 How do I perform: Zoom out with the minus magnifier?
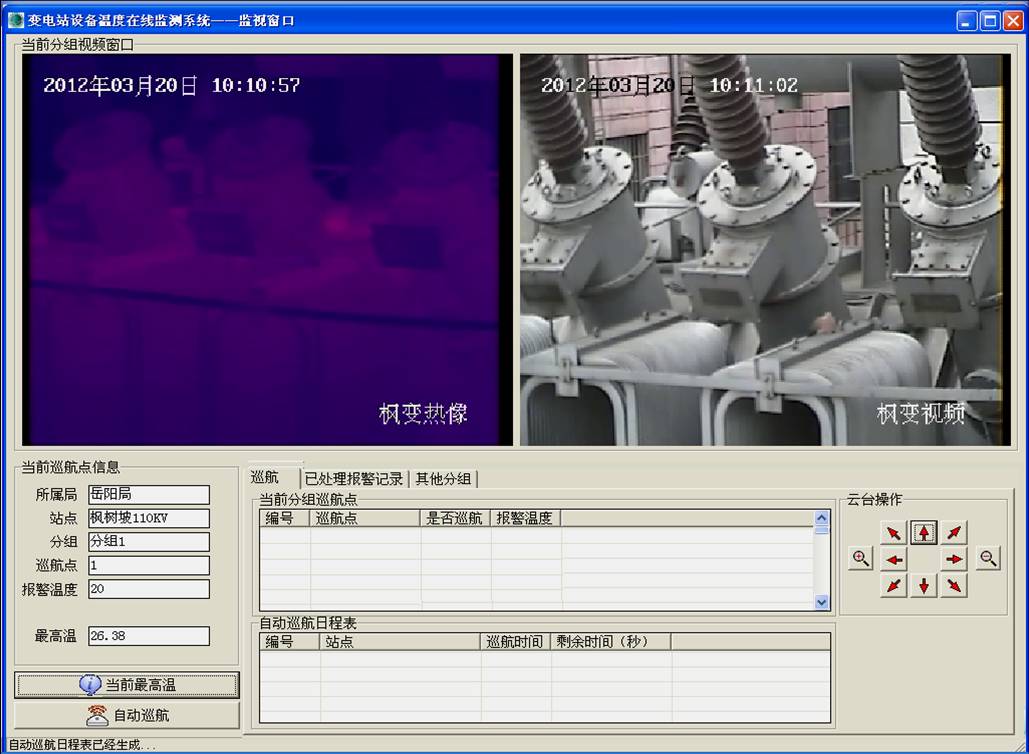coord(988,559)
